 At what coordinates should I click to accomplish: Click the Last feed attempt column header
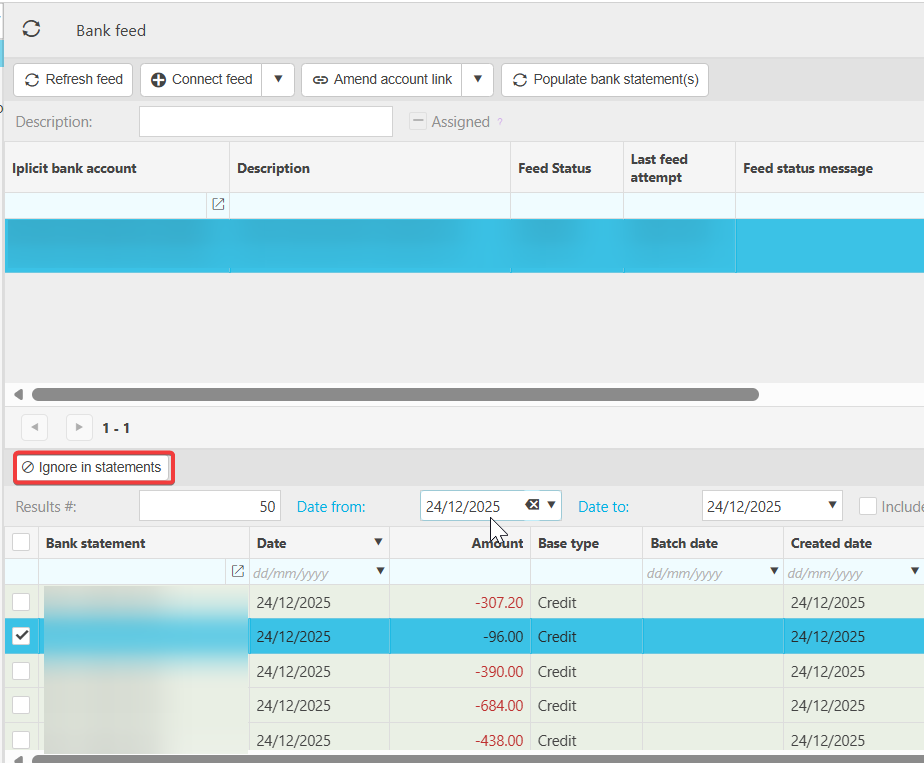pos(679,168)
